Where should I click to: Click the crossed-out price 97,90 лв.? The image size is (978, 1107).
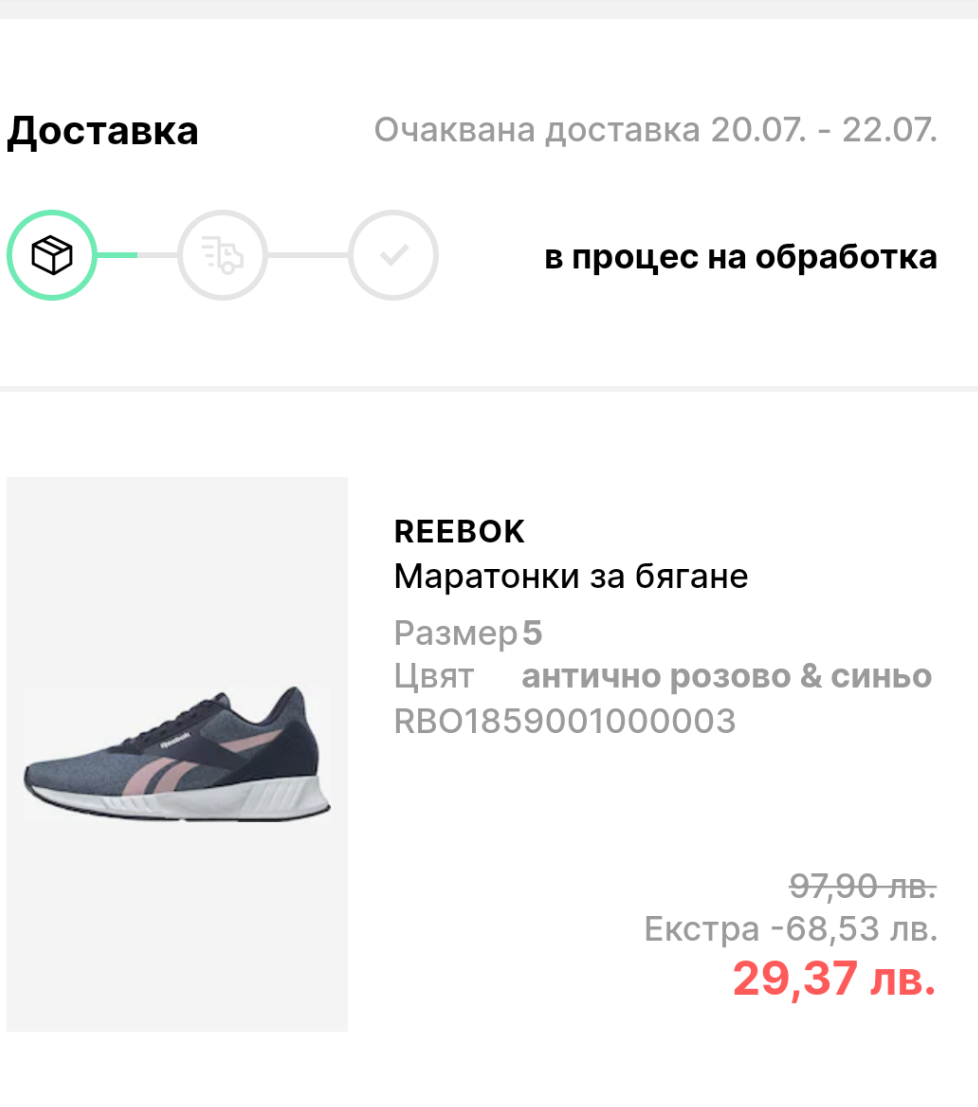pos(862,885)
